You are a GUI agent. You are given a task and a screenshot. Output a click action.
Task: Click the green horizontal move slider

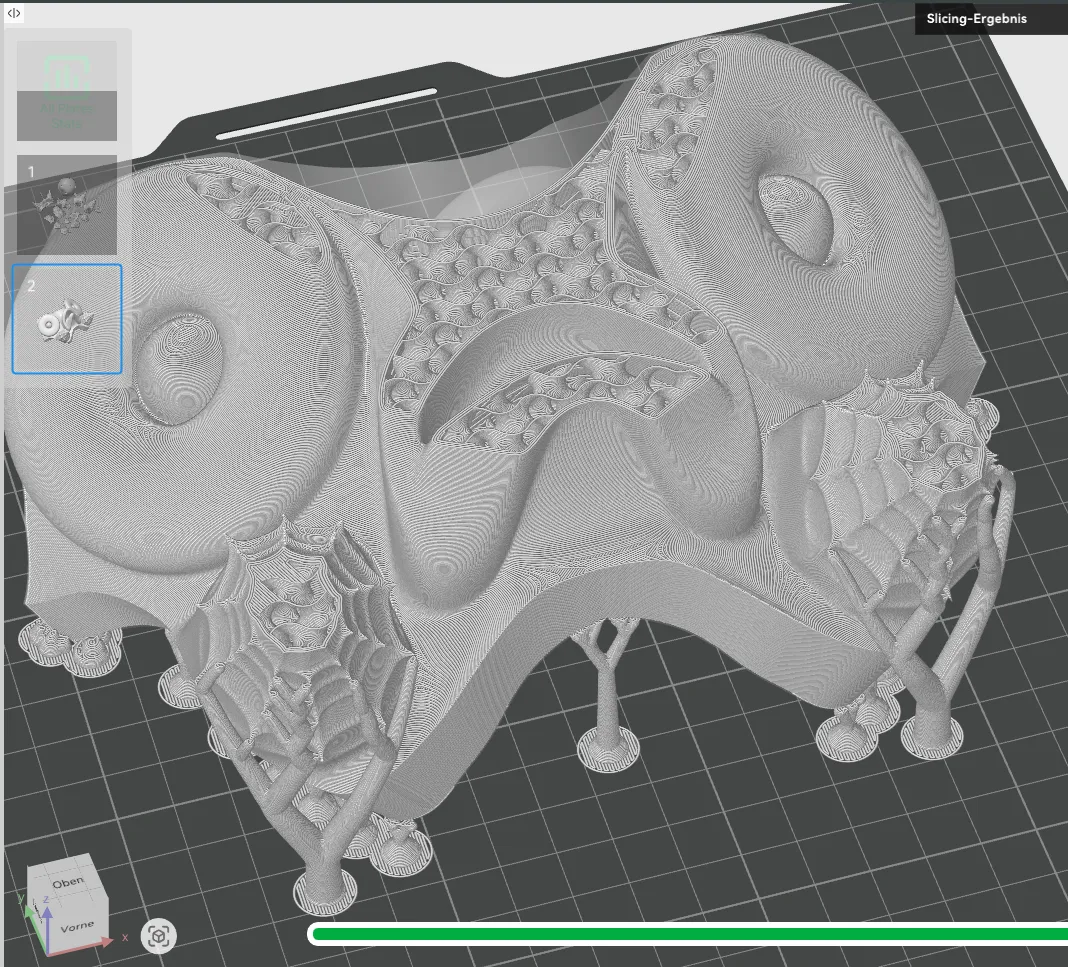coord(688,934)
